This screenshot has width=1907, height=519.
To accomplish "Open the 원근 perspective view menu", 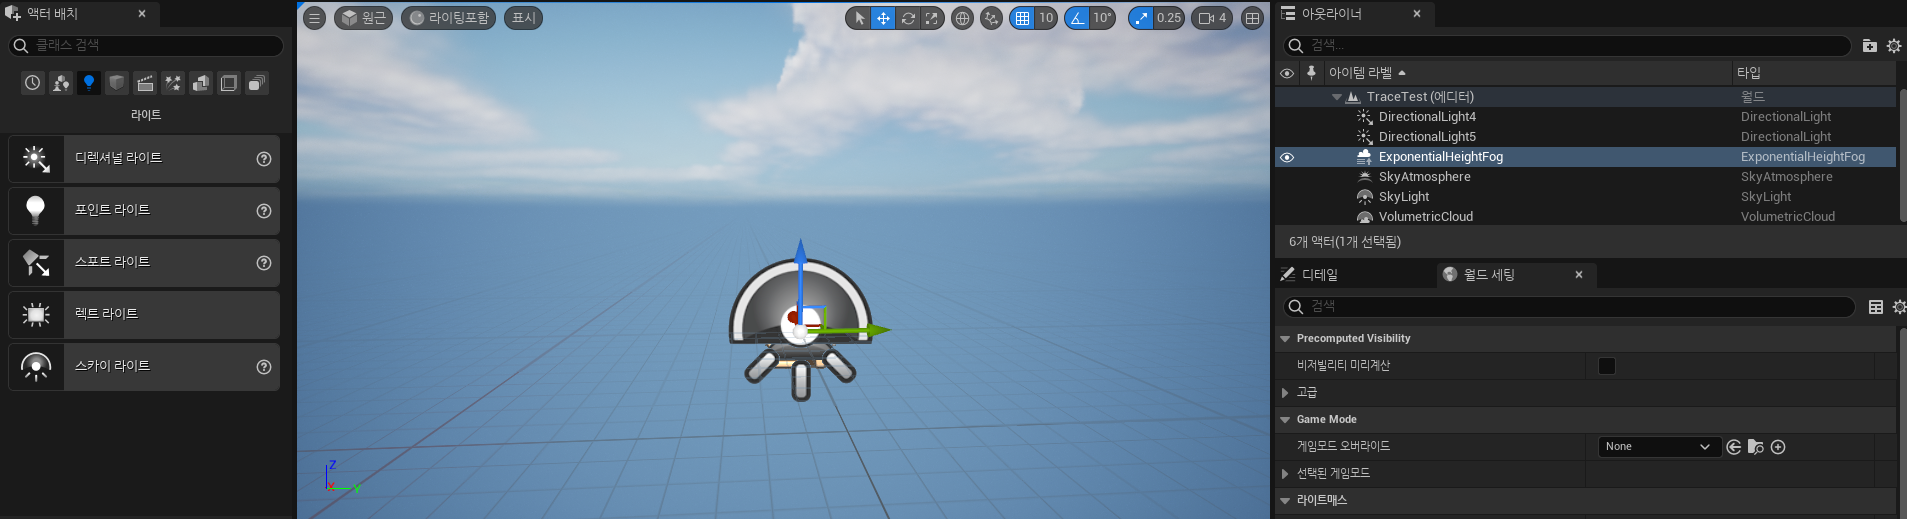I will click(363, 18).
